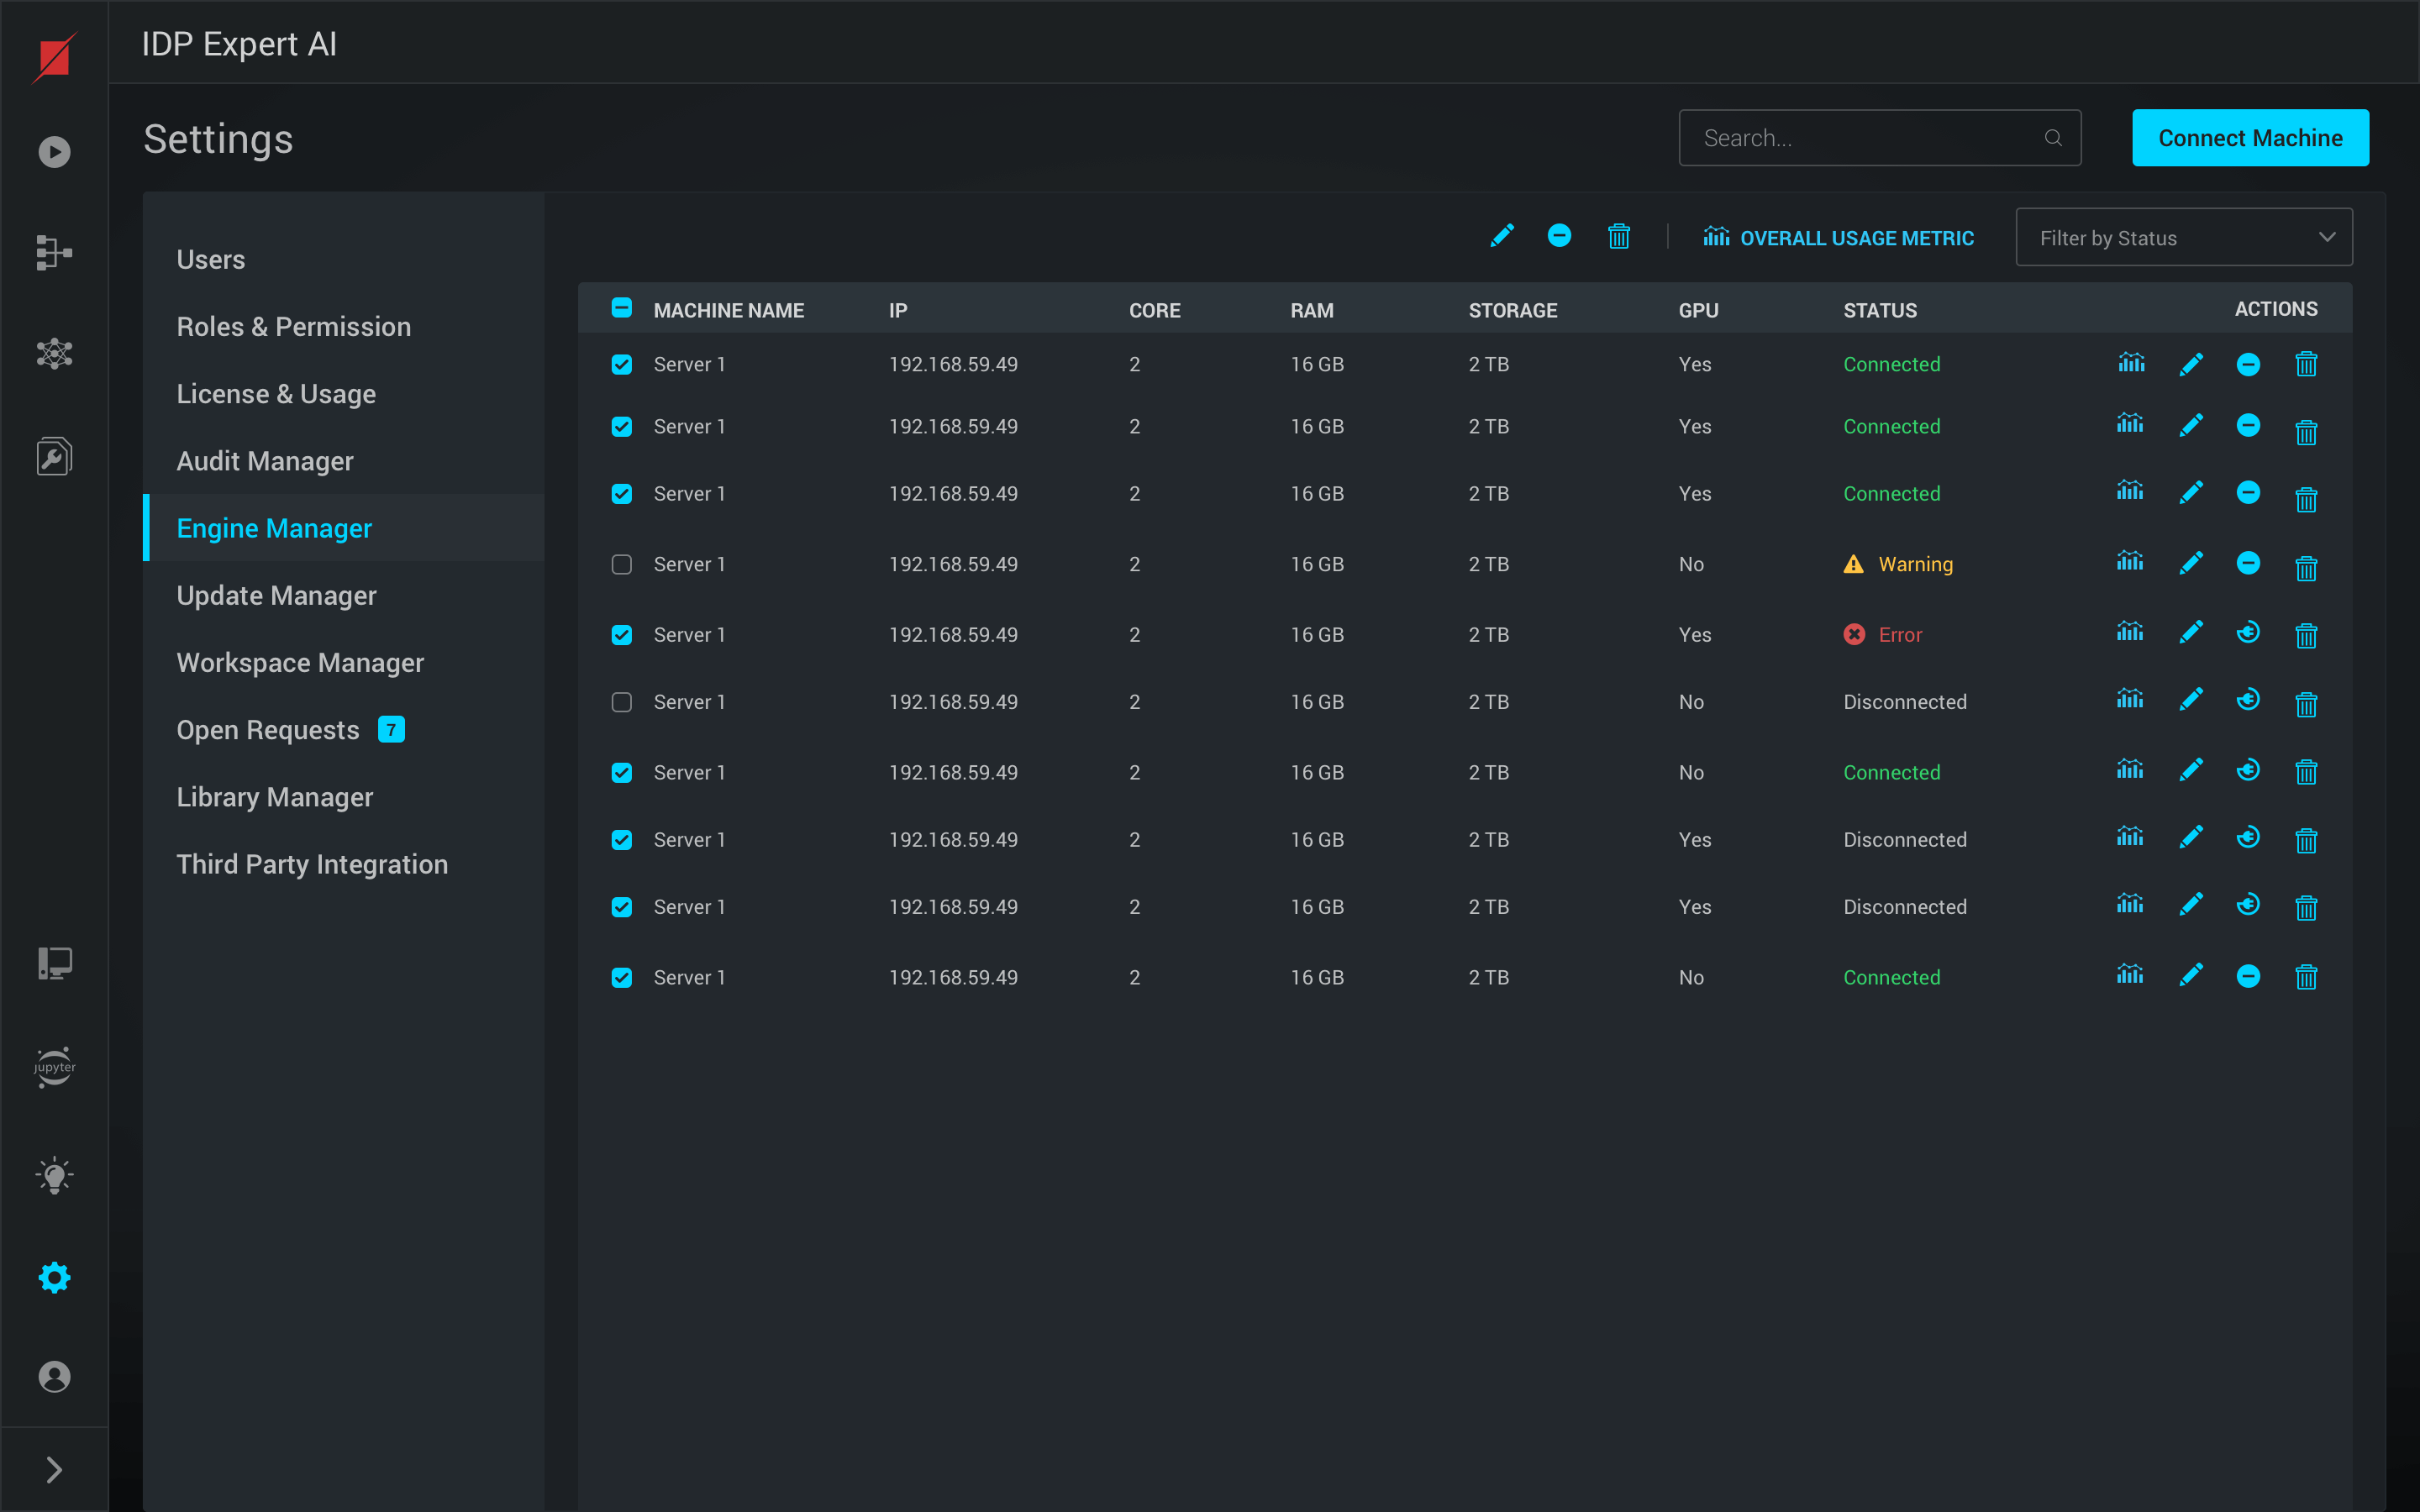Click the delete trash icon for Warning row
Image resolution: width=2420 pixels, height=1512 pixels.
[2305, 567]
